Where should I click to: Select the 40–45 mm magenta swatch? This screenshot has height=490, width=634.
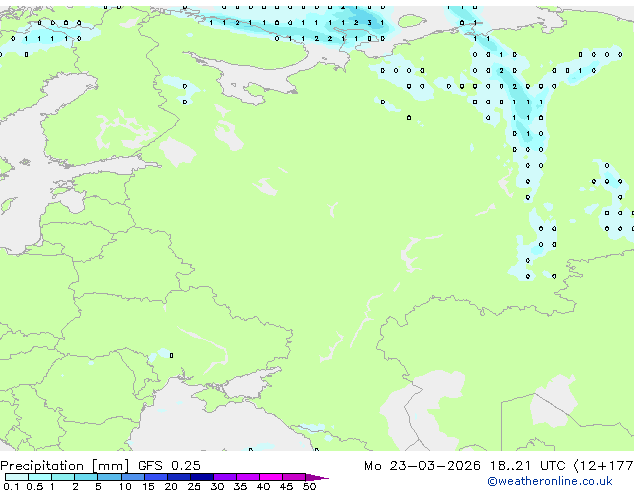pyautogui.click(x=271, y=477)
